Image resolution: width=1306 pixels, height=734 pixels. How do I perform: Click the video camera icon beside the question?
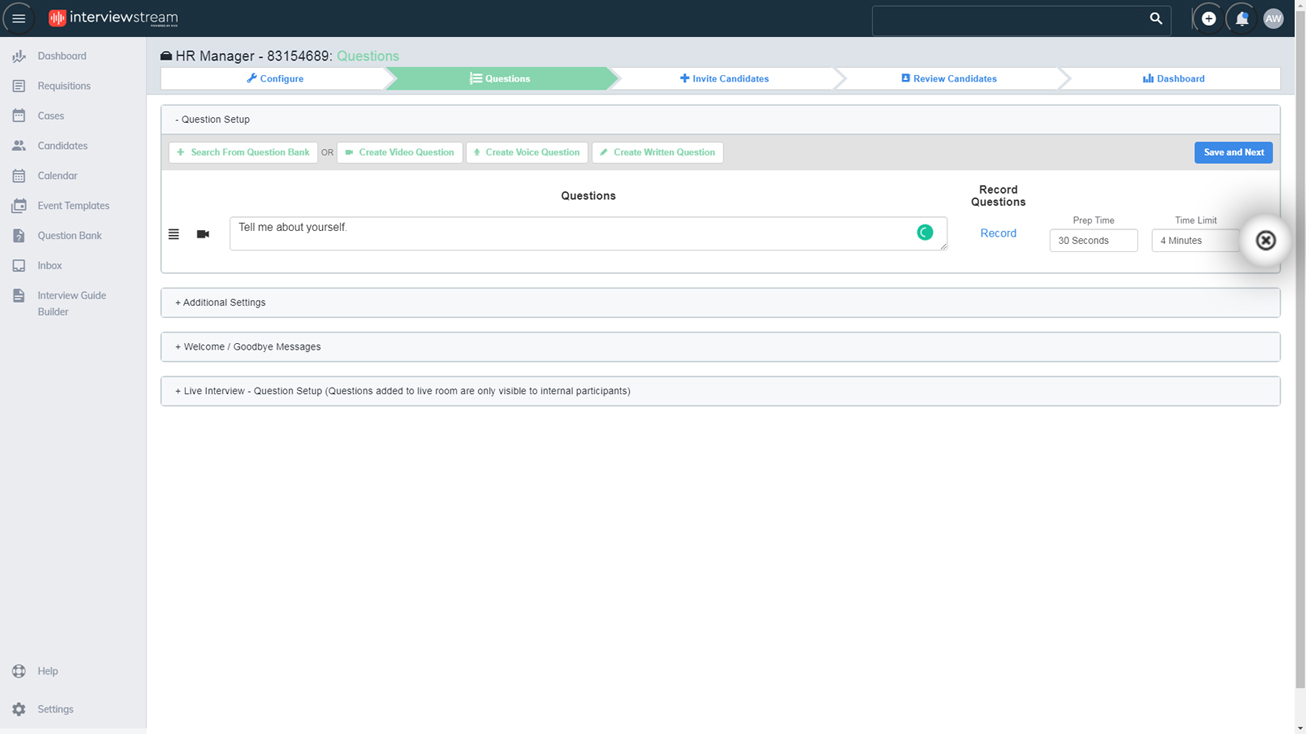point(203,233)
